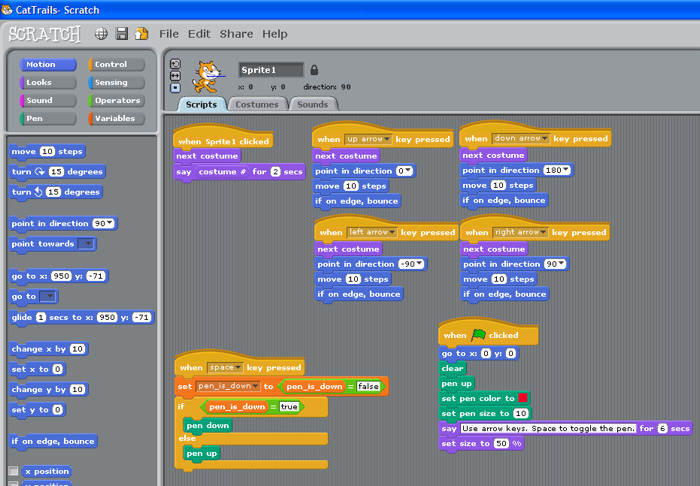Select the 'left-right flip' rotation style button
This screenshot has width=700, height=486.
[176, 75]
